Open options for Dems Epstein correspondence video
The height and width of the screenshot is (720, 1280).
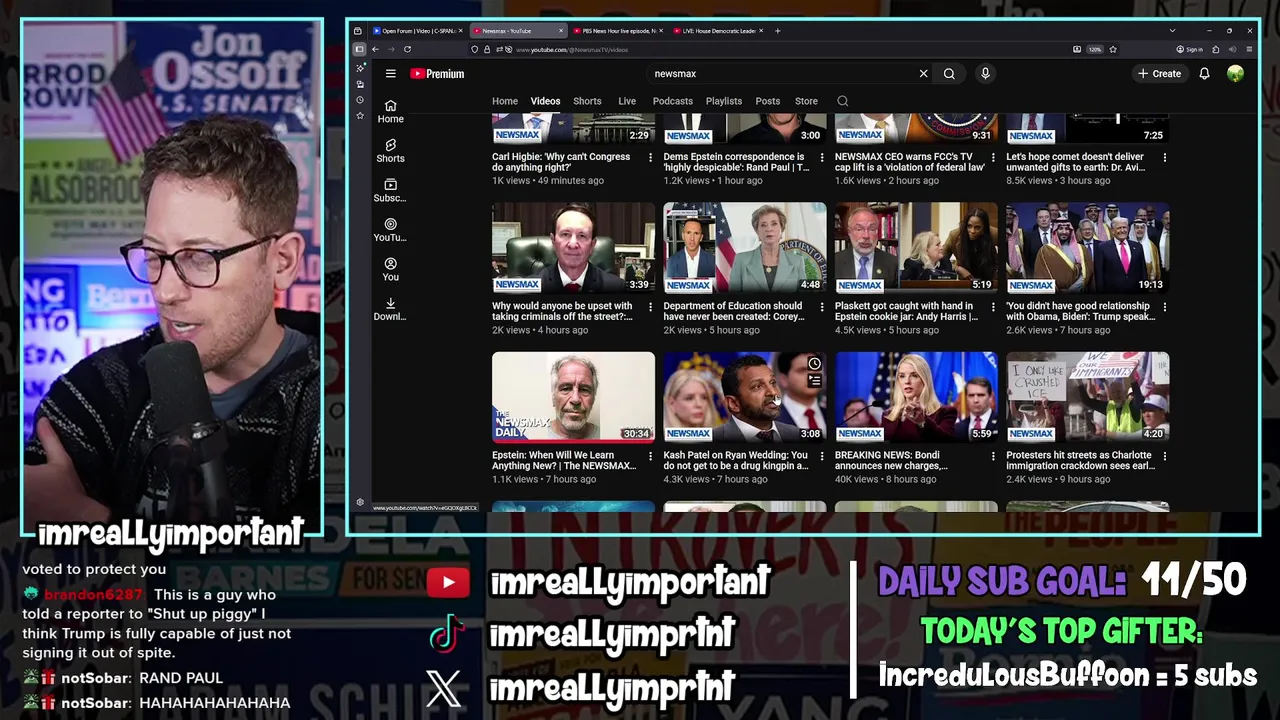(x=822, y=157)
